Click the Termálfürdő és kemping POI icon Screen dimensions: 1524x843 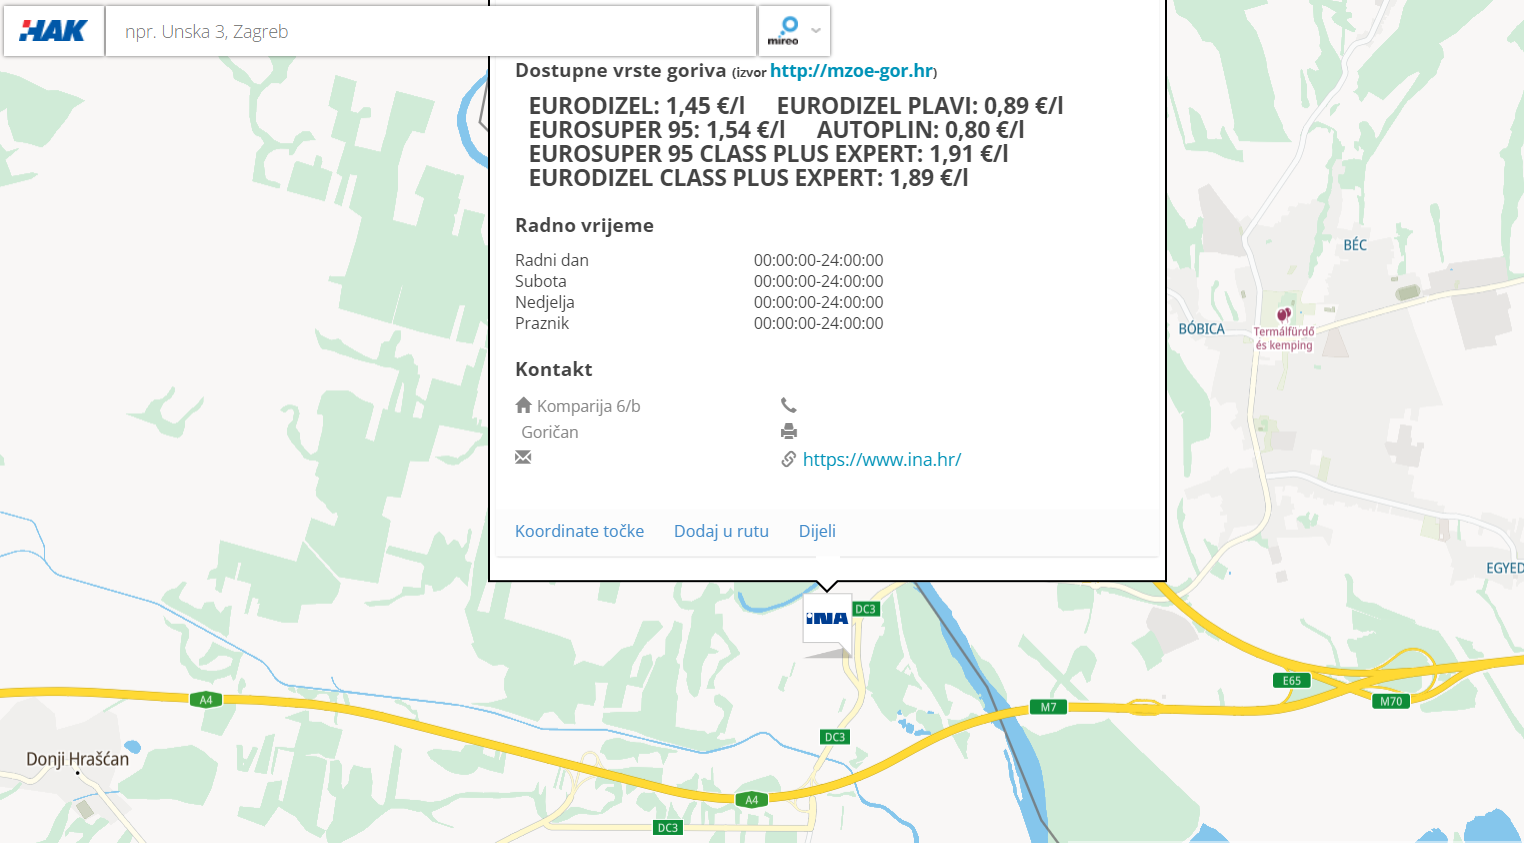tap(1283, 315)
